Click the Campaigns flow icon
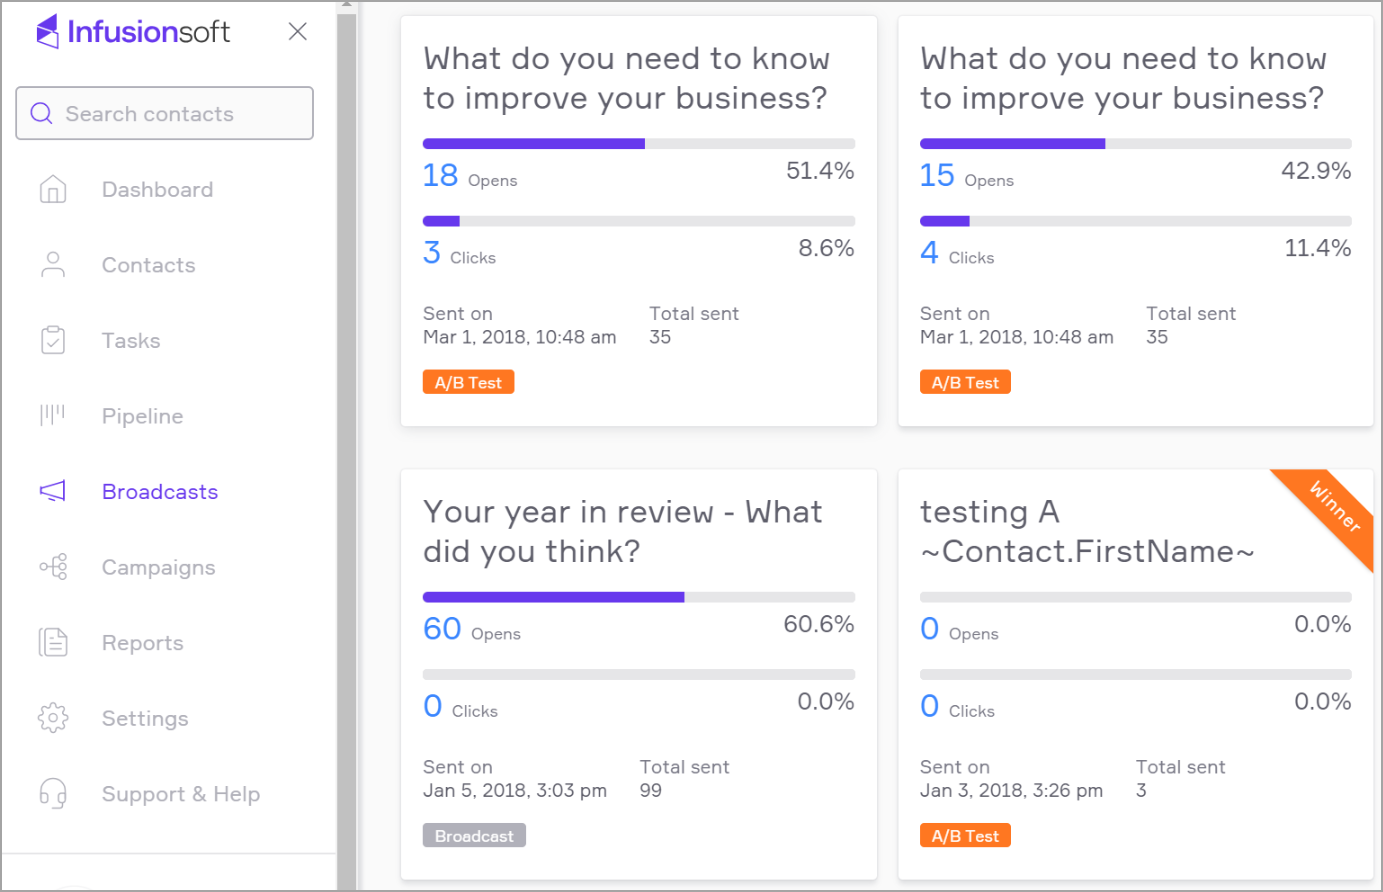This screenshot has height=892, width=1383. coord(53,567)
